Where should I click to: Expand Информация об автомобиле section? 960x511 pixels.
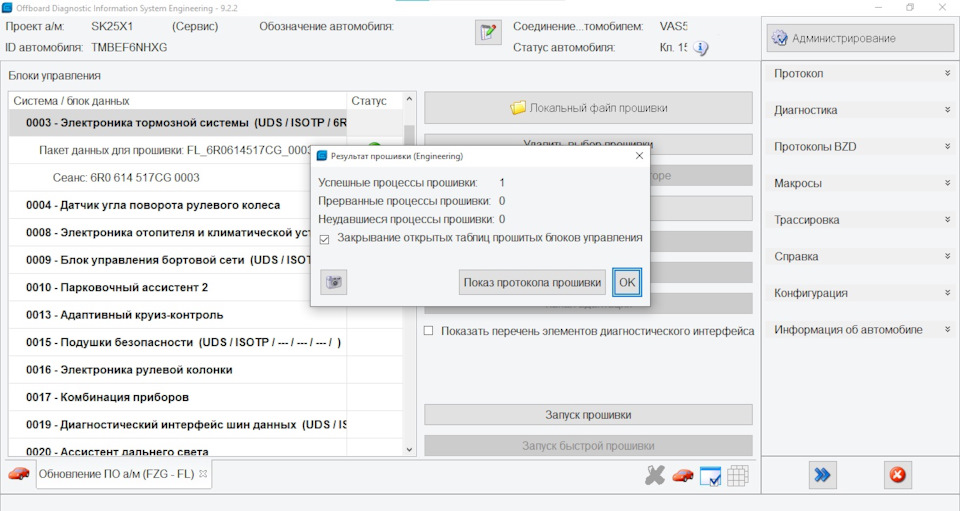[860, 330]
